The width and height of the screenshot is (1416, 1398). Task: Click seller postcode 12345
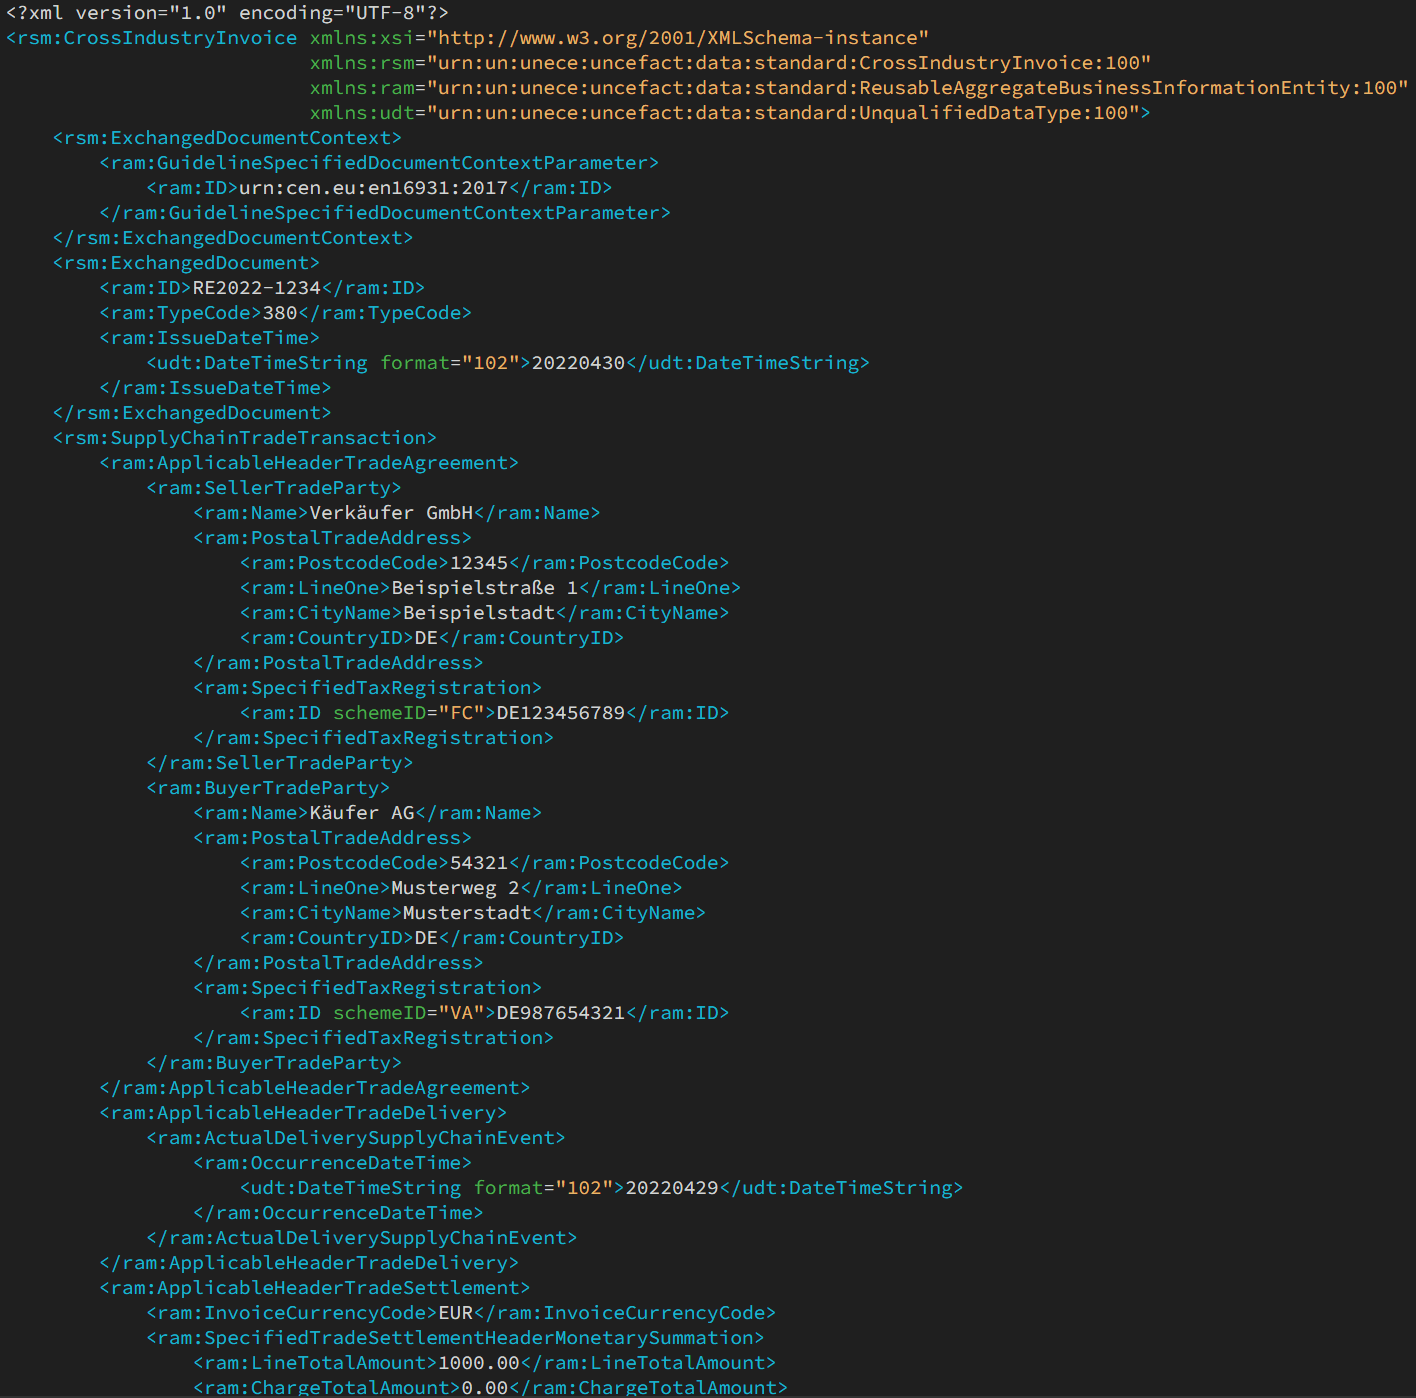478,563
